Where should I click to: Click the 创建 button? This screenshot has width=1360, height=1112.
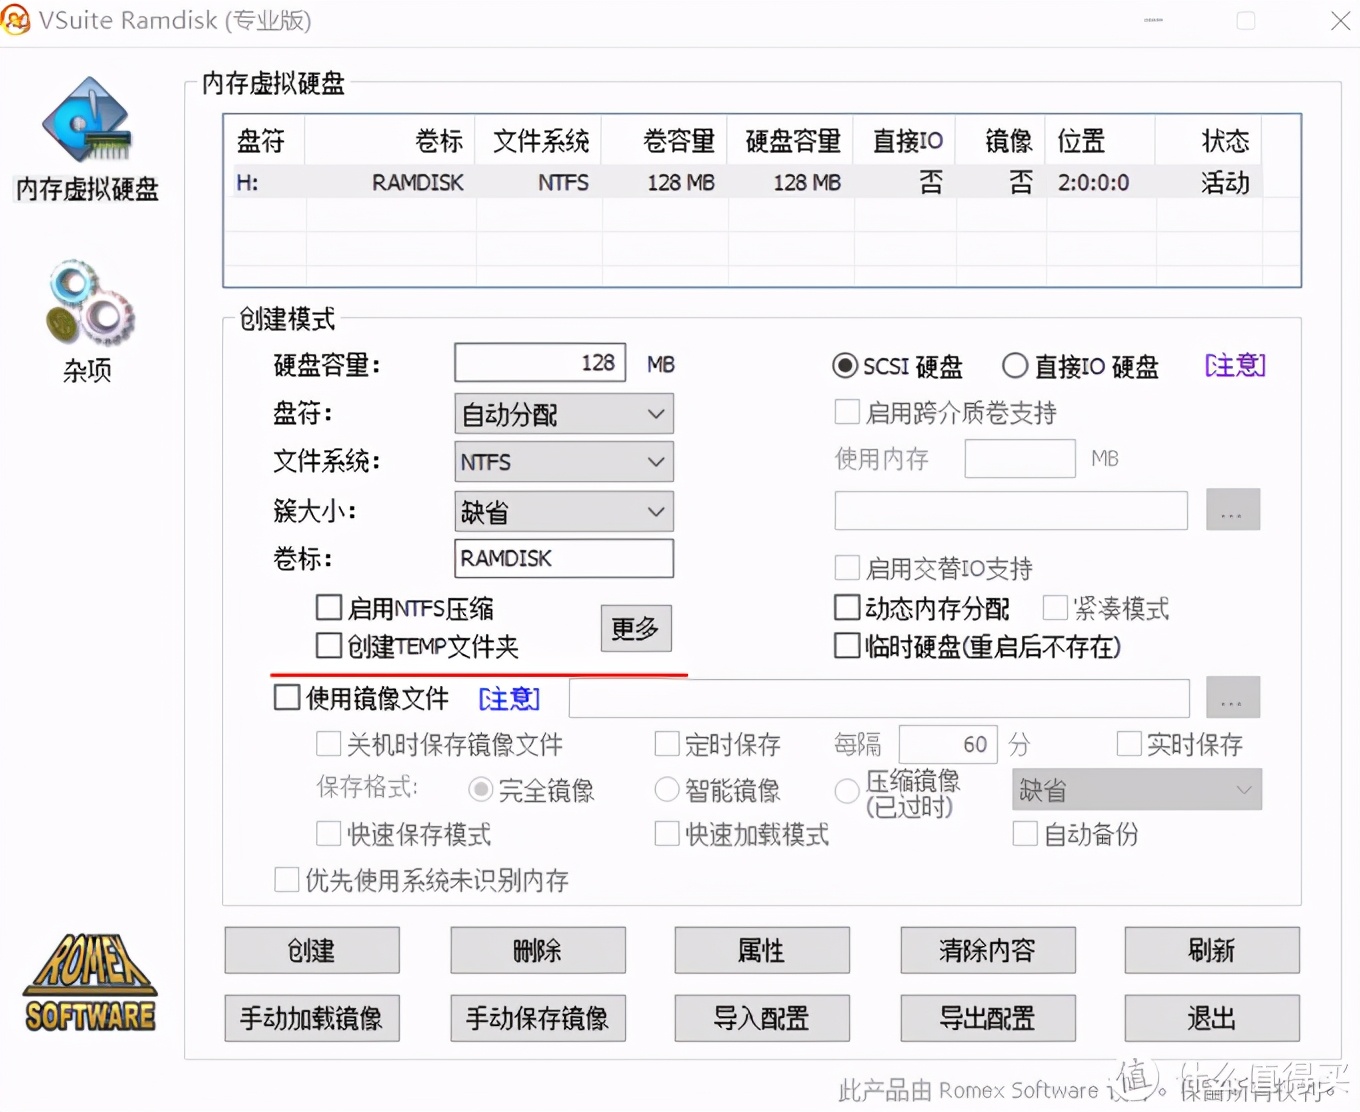click(x=311, y=950)
